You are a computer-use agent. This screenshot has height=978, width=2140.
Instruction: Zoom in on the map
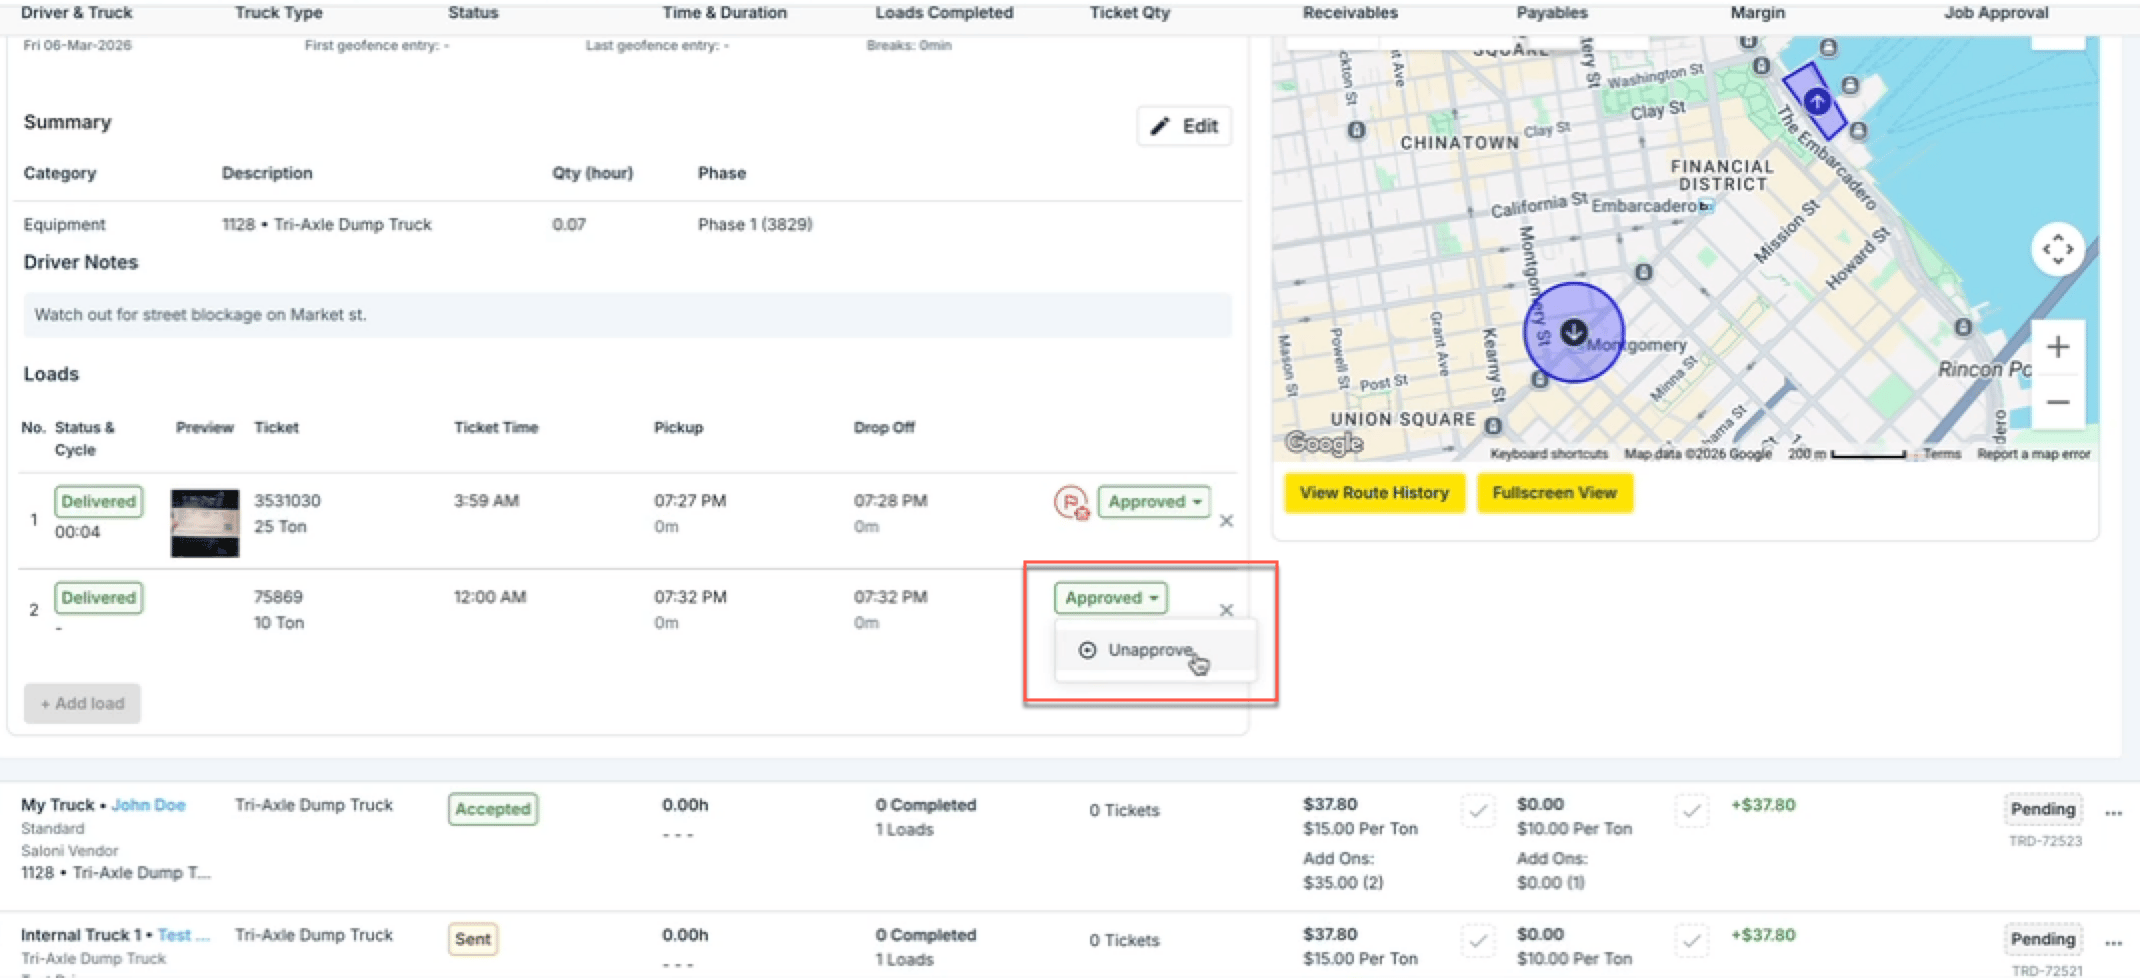2057,347
